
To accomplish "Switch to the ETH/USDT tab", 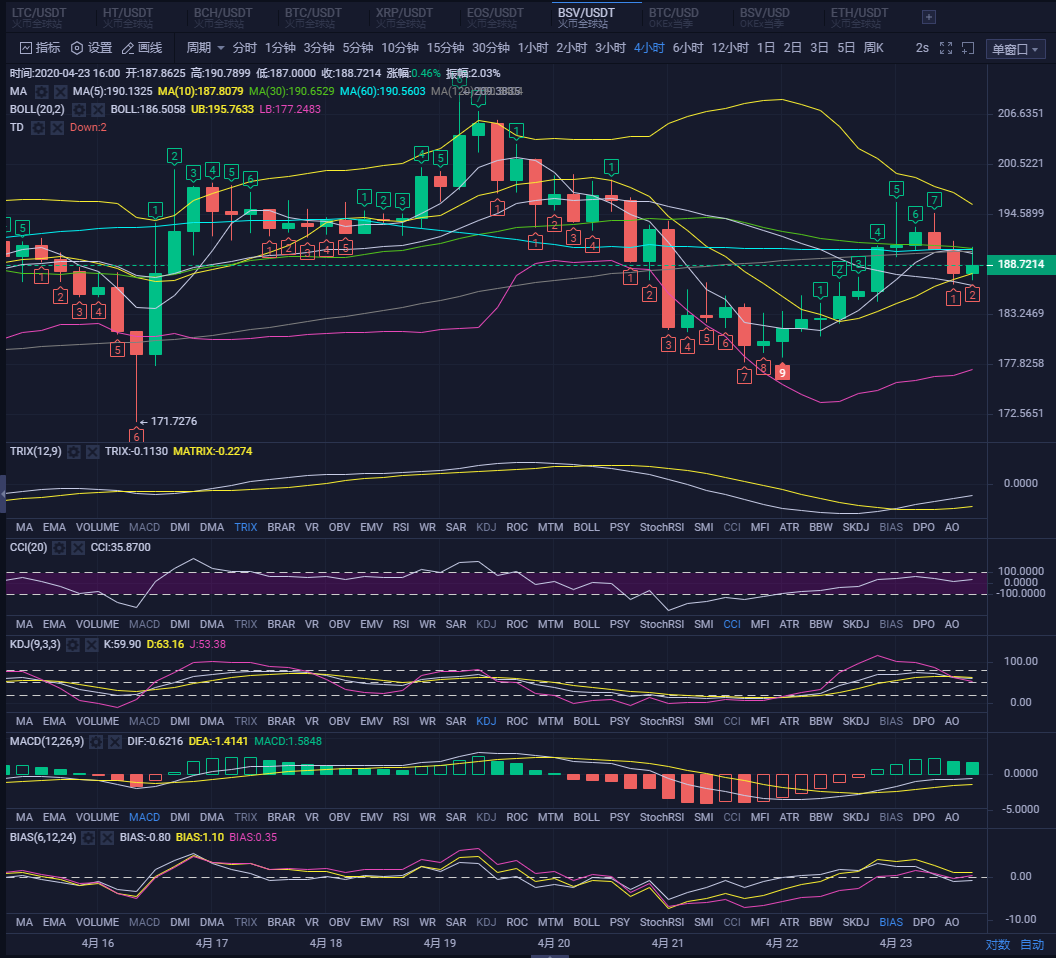I will [x=859, y=17].
